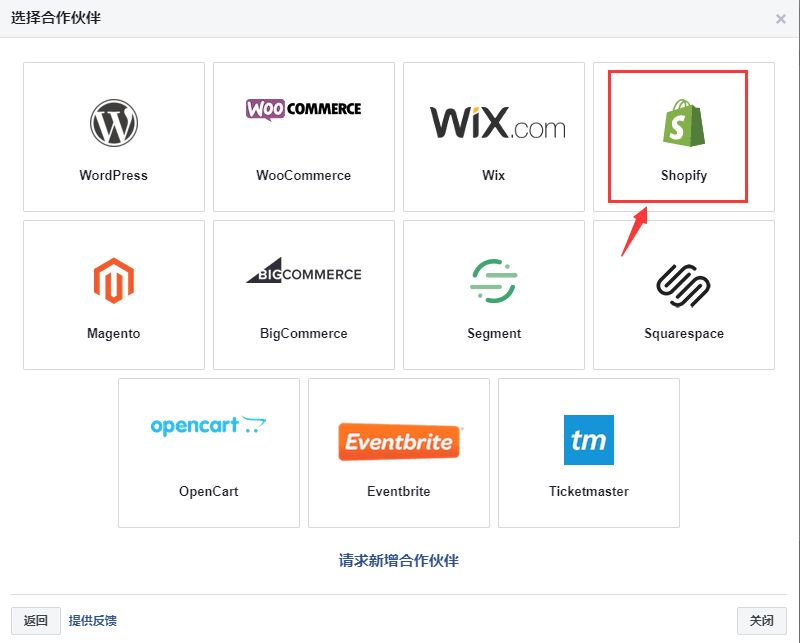The width and height of the screenshot is (800, 643).
Task: Click the 关闭 button
Action: point(762,621)
